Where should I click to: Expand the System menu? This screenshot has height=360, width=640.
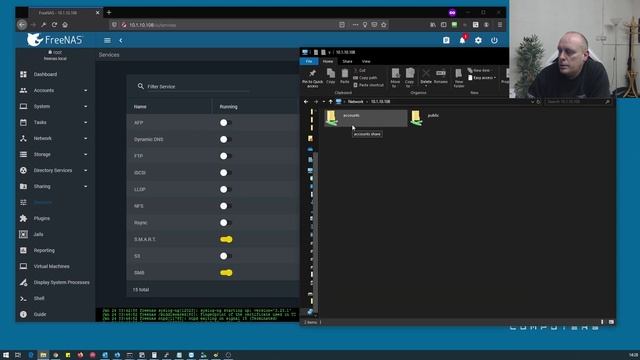[x=55, y=106]
